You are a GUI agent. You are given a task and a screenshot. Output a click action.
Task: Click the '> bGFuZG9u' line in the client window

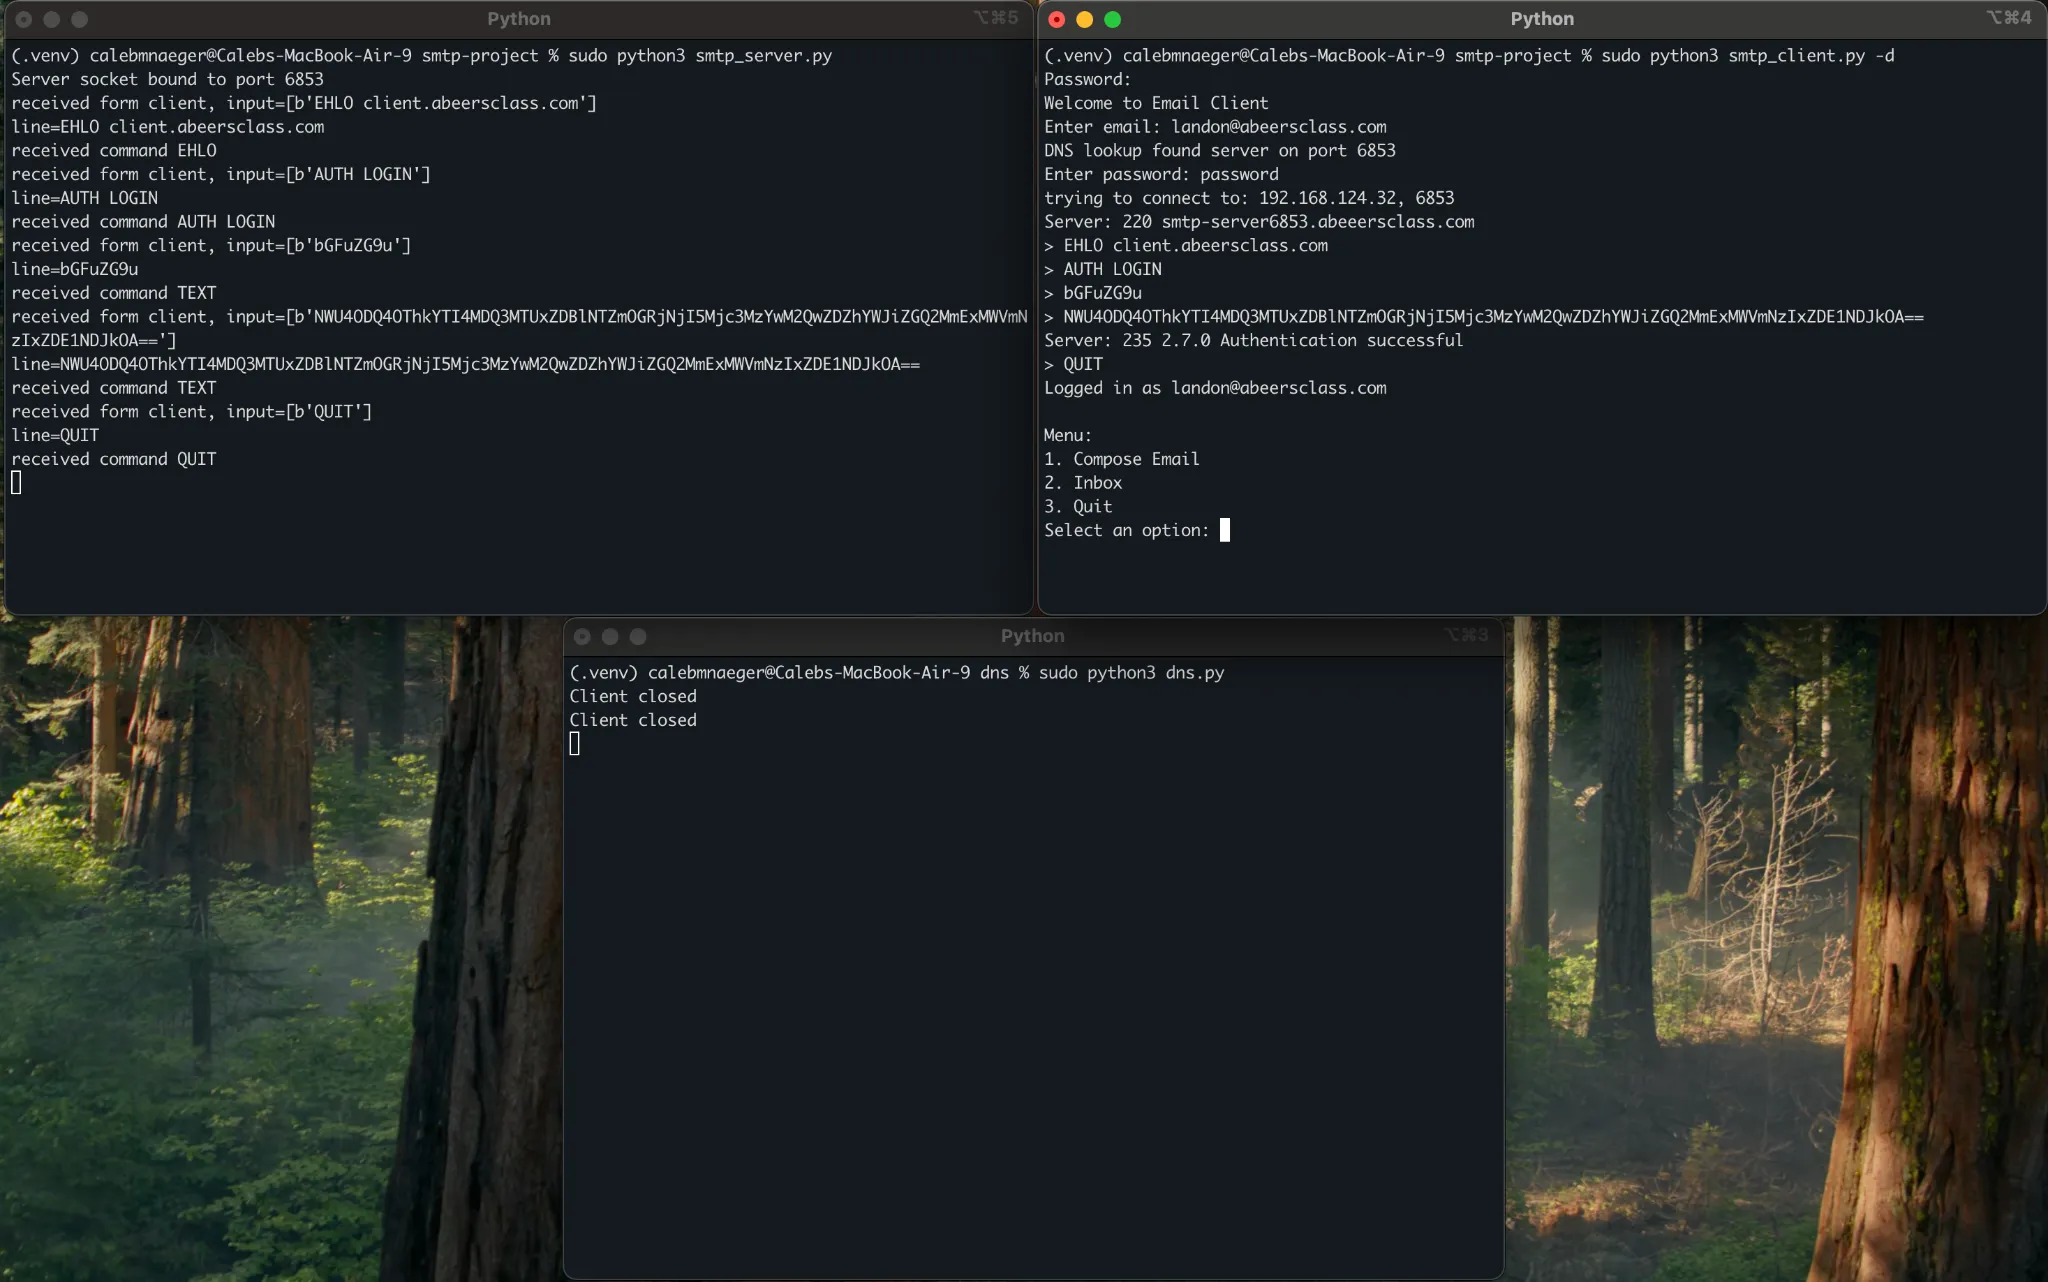pos(1093,293)
